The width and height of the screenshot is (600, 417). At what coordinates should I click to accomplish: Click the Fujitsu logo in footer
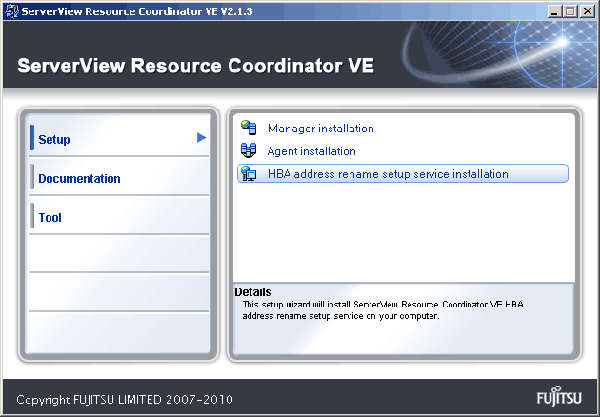click(x=559, y=397)
